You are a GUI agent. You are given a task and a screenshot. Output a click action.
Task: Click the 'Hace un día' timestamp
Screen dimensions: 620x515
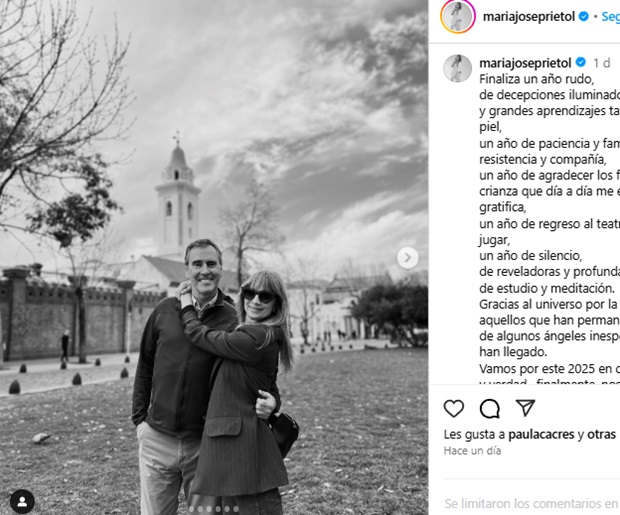pos(472,451)
